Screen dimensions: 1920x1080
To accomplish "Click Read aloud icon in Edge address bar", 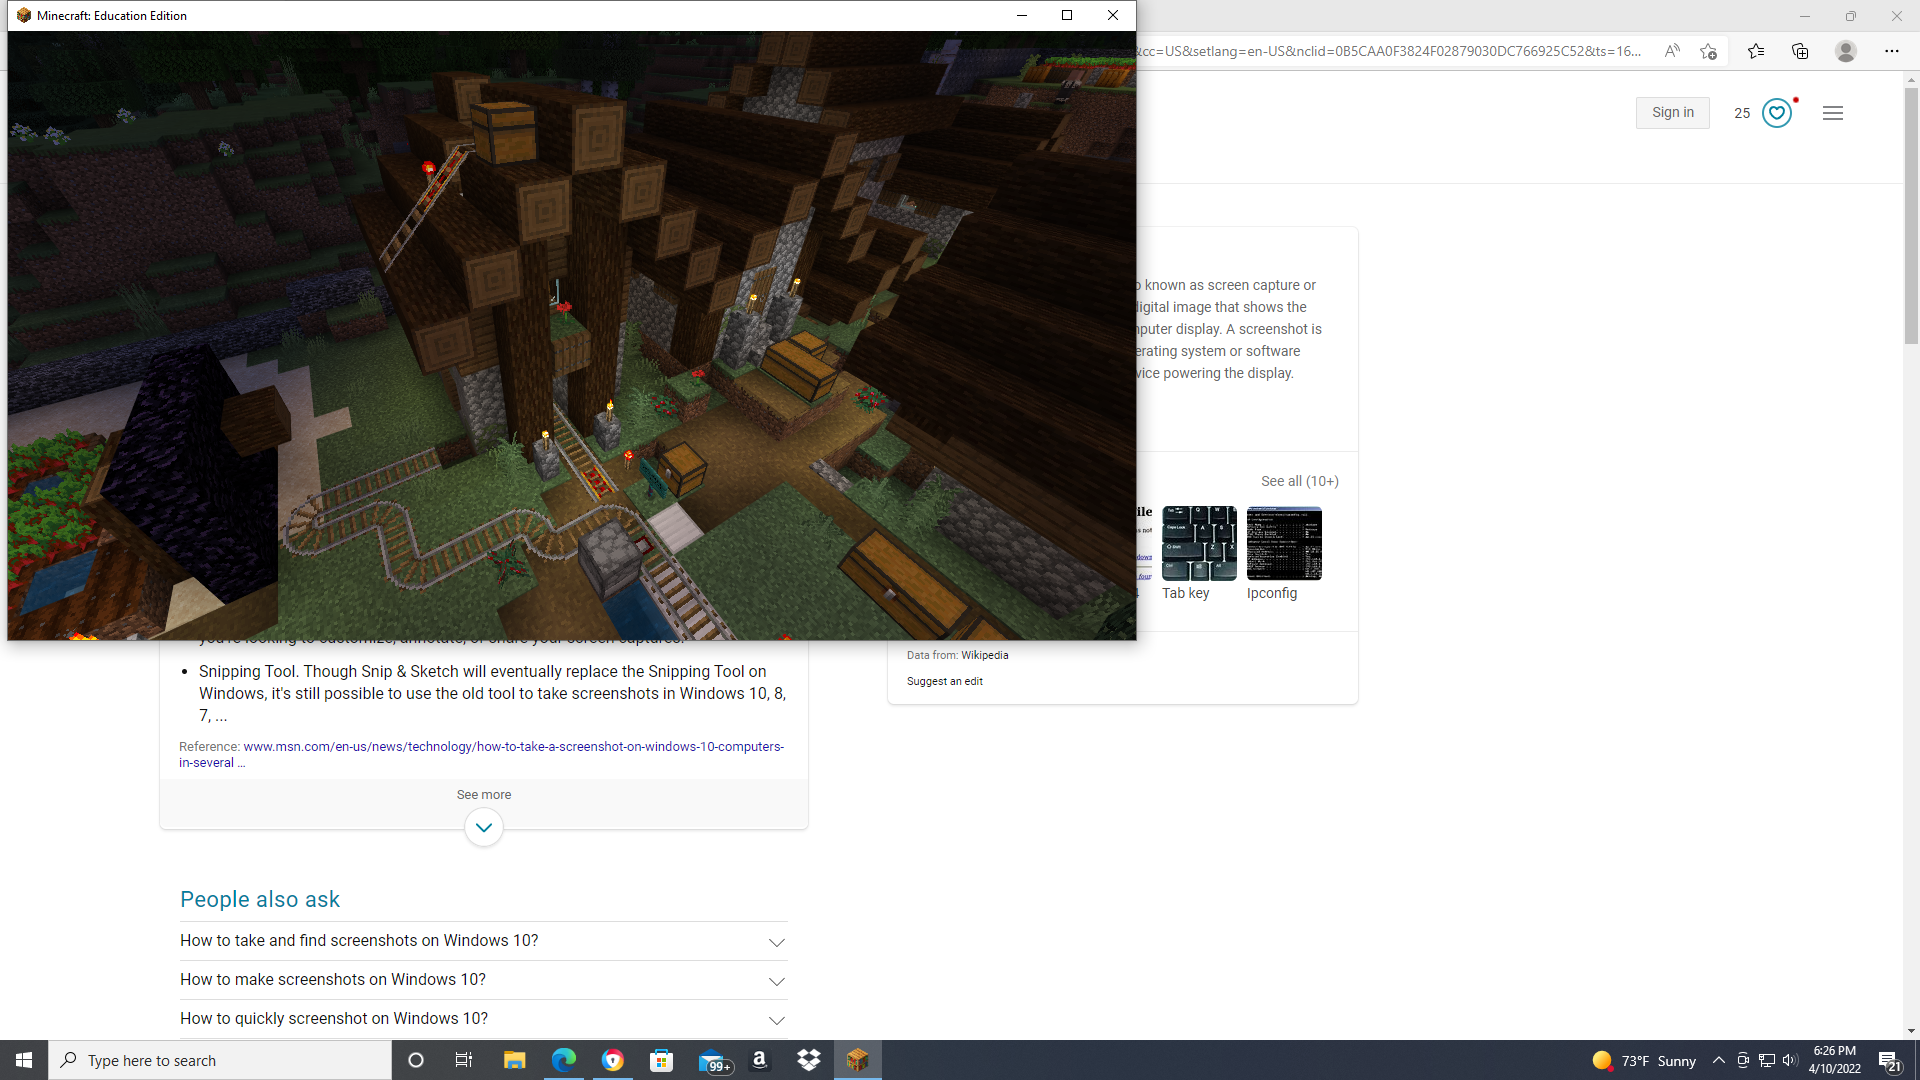I will 1672,51.
